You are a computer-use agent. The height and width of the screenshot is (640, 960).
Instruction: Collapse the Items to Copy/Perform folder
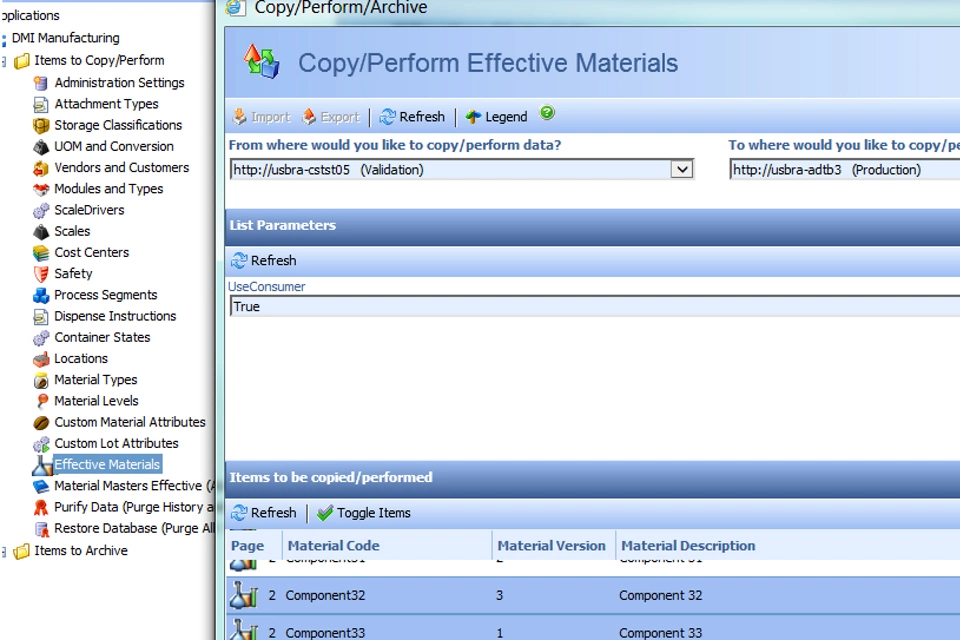click(x=3, y=61)
